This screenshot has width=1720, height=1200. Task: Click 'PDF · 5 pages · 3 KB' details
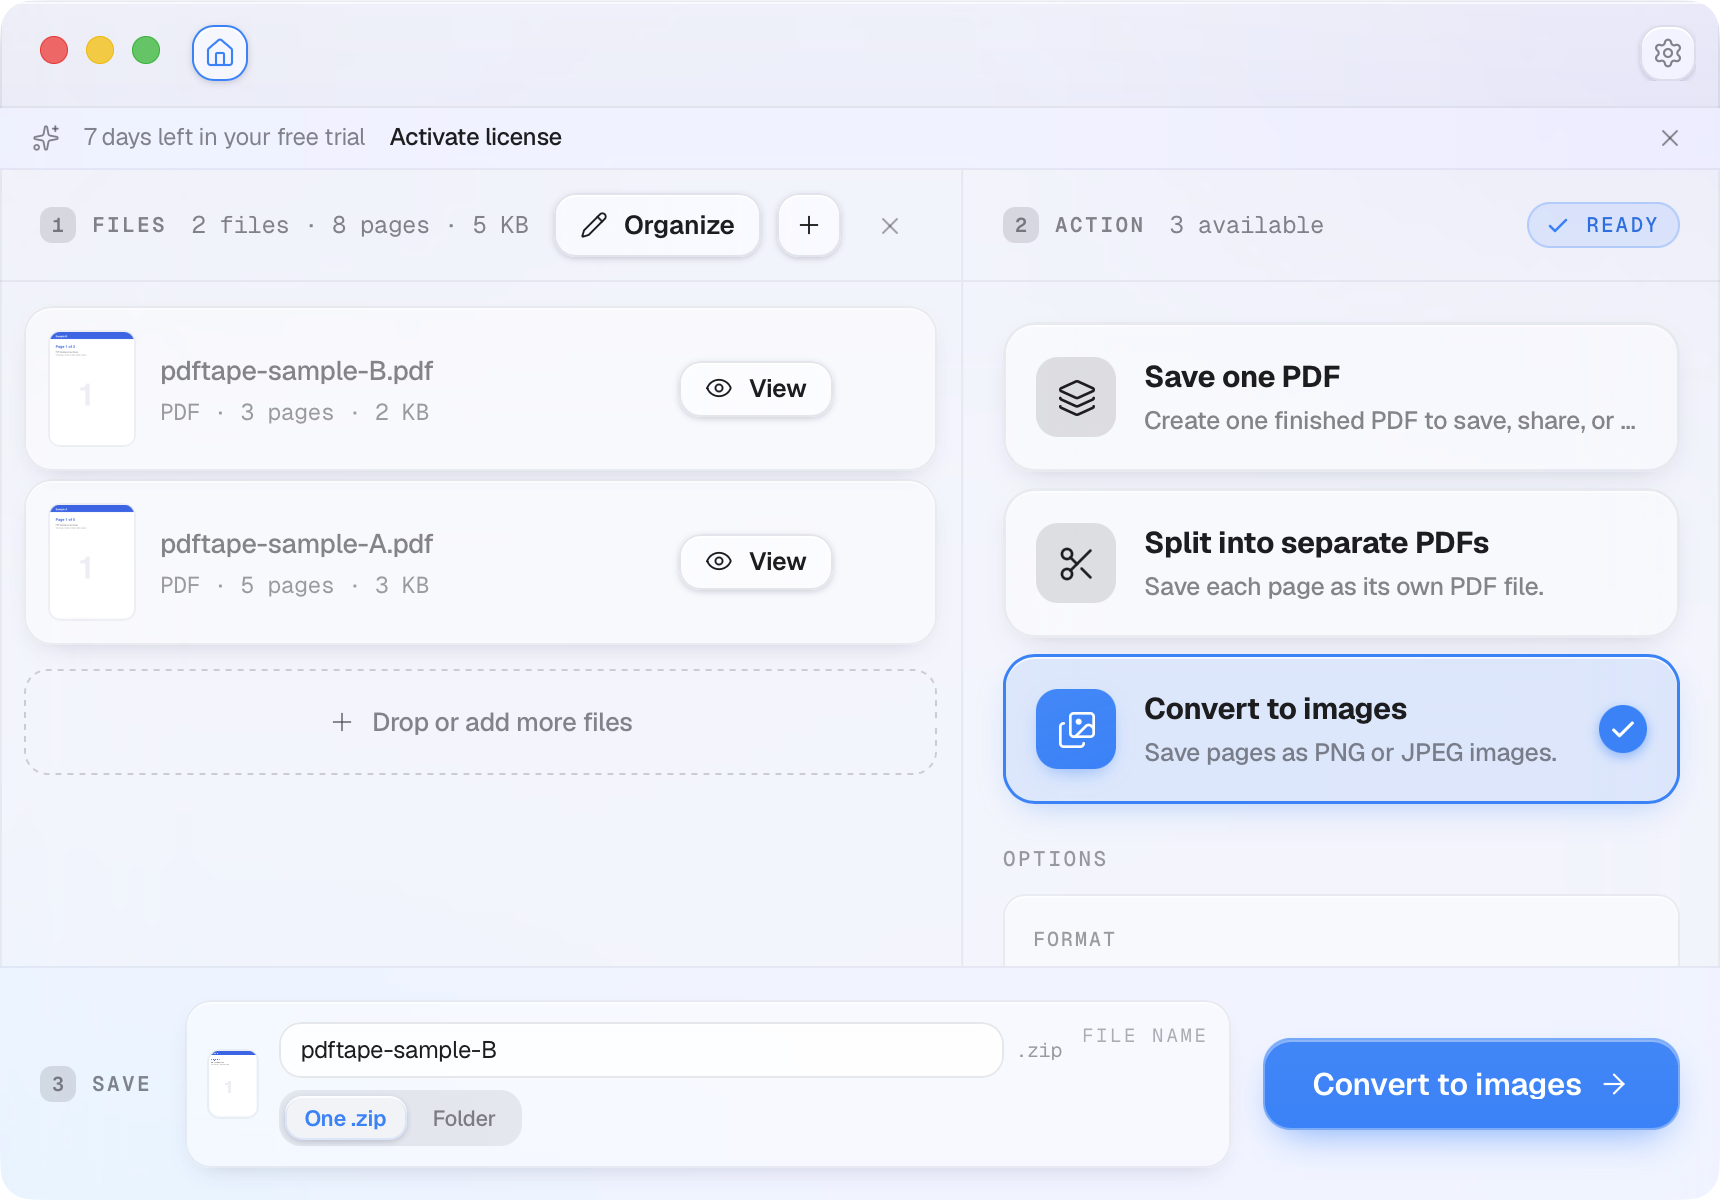click(x=295, y=585)
